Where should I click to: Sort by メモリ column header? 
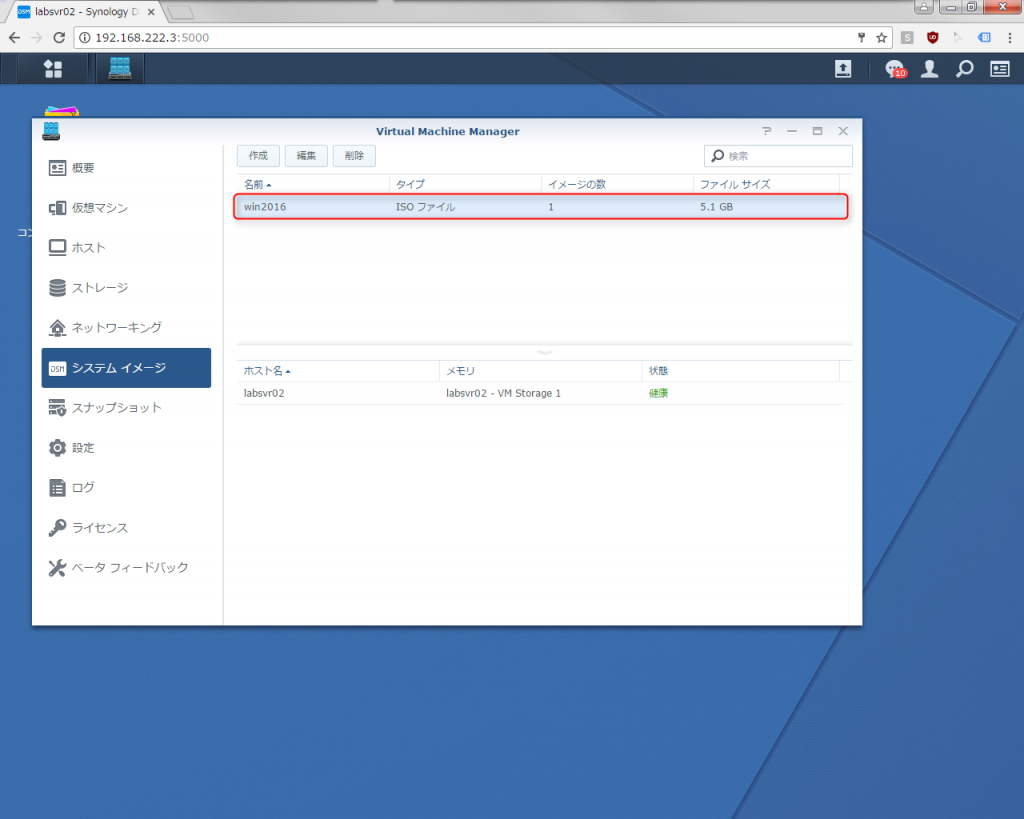[541, 371]
